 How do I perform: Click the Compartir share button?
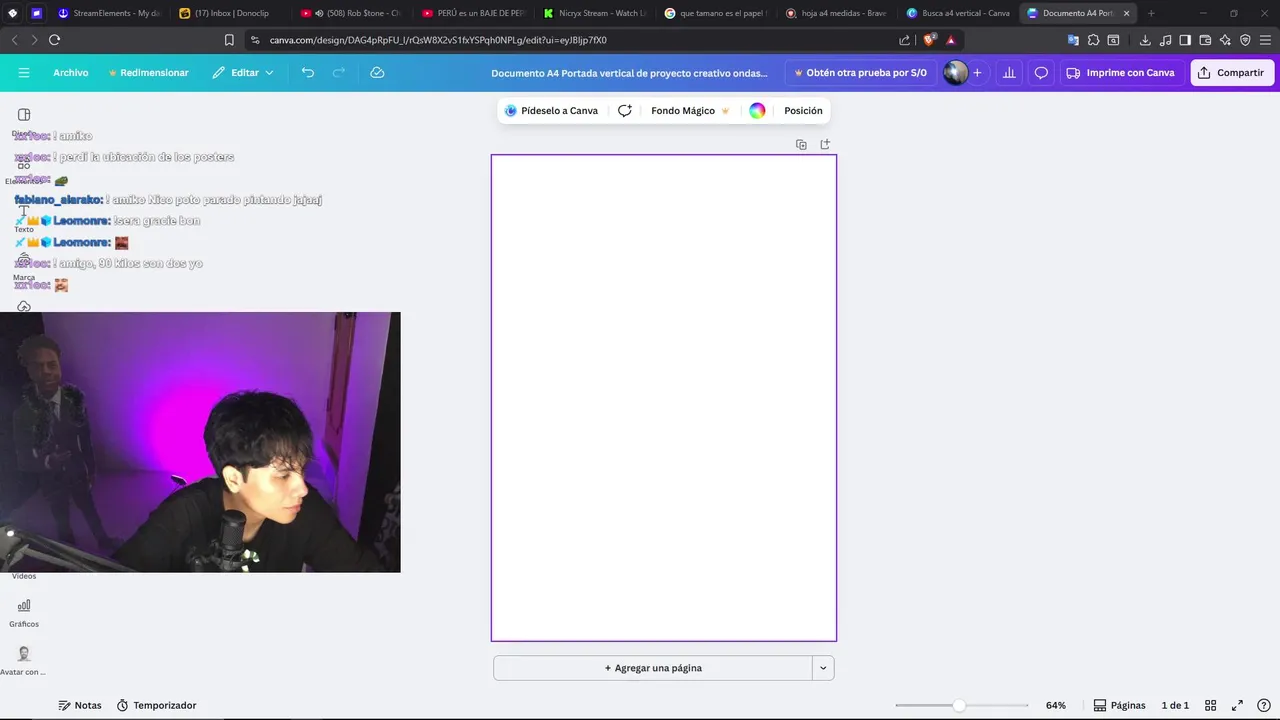tap(1232, 73)
